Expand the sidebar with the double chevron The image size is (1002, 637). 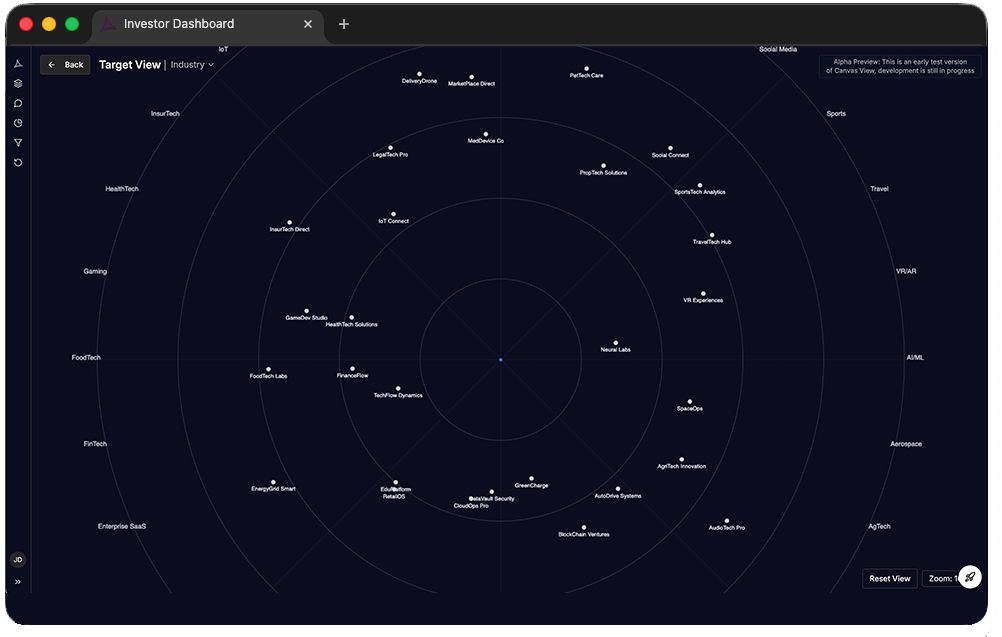(18, 582)
